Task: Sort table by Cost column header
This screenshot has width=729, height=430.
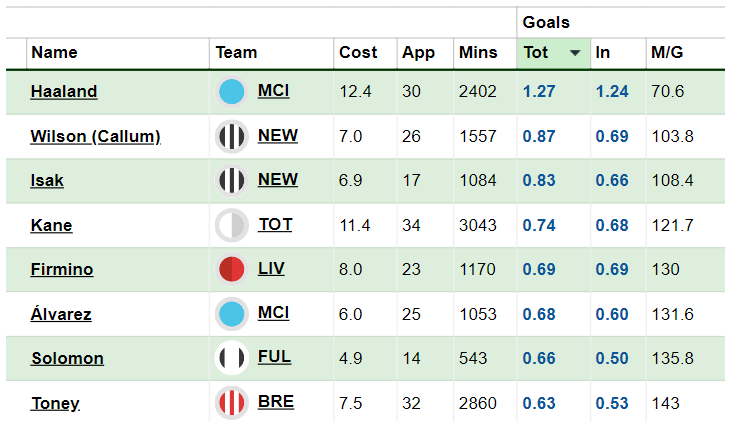Action: (x=358, y=53)
